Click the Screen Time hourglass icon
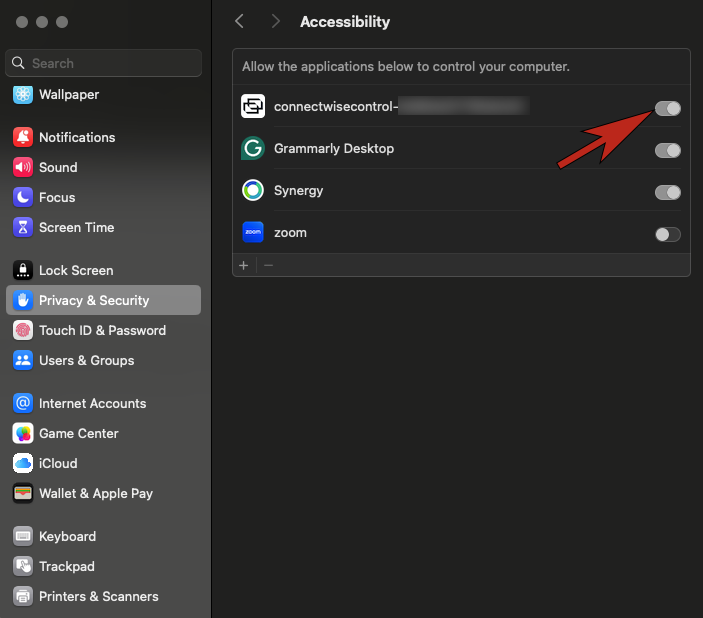 (22, 227)
